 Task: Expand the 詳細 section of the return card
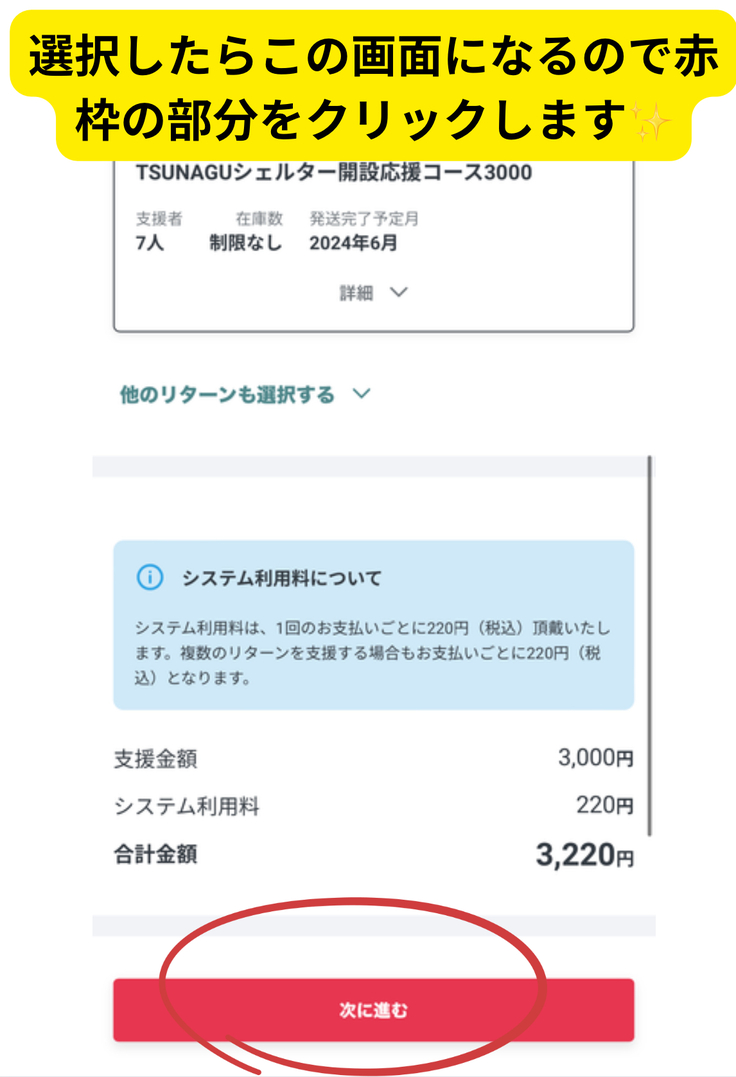[x=356, y=293]
